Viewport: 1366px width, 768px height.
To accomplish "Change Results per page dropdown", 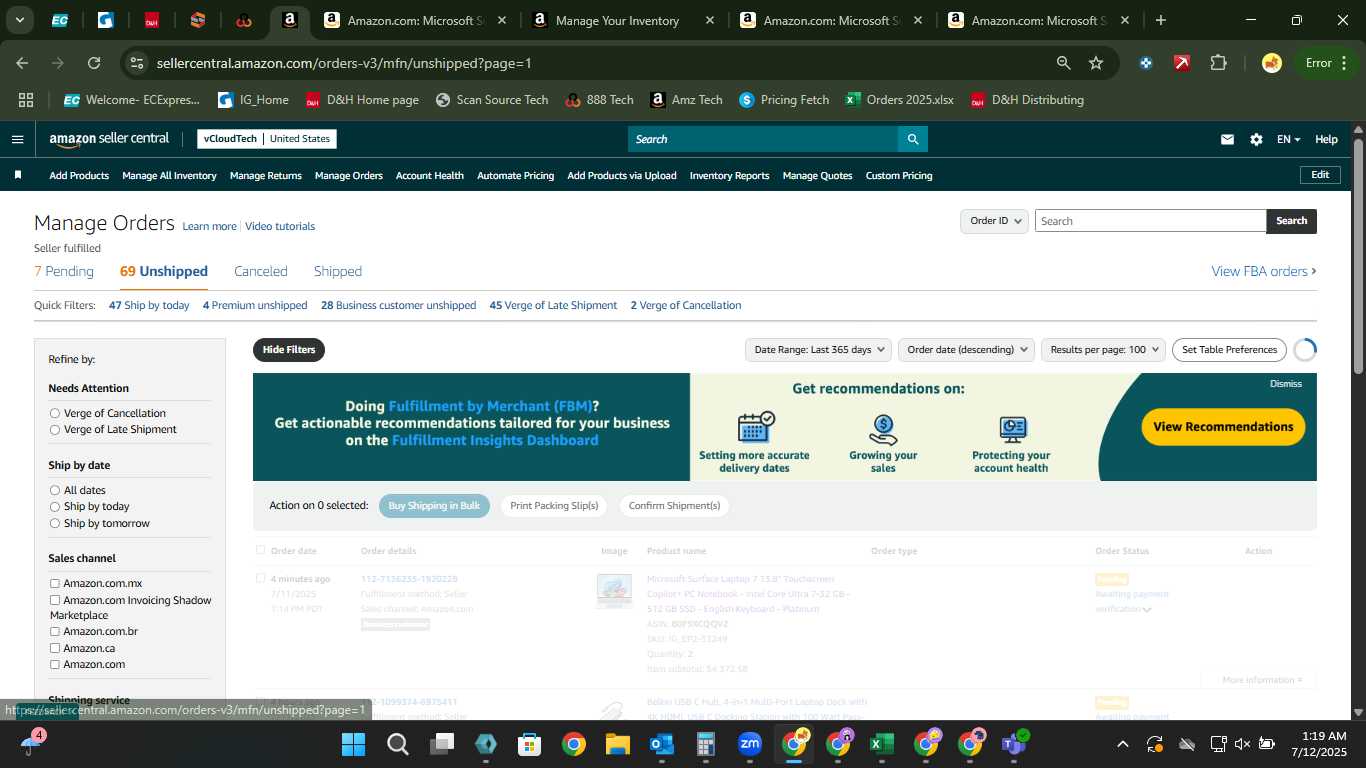I will [x=1103, y=349].
